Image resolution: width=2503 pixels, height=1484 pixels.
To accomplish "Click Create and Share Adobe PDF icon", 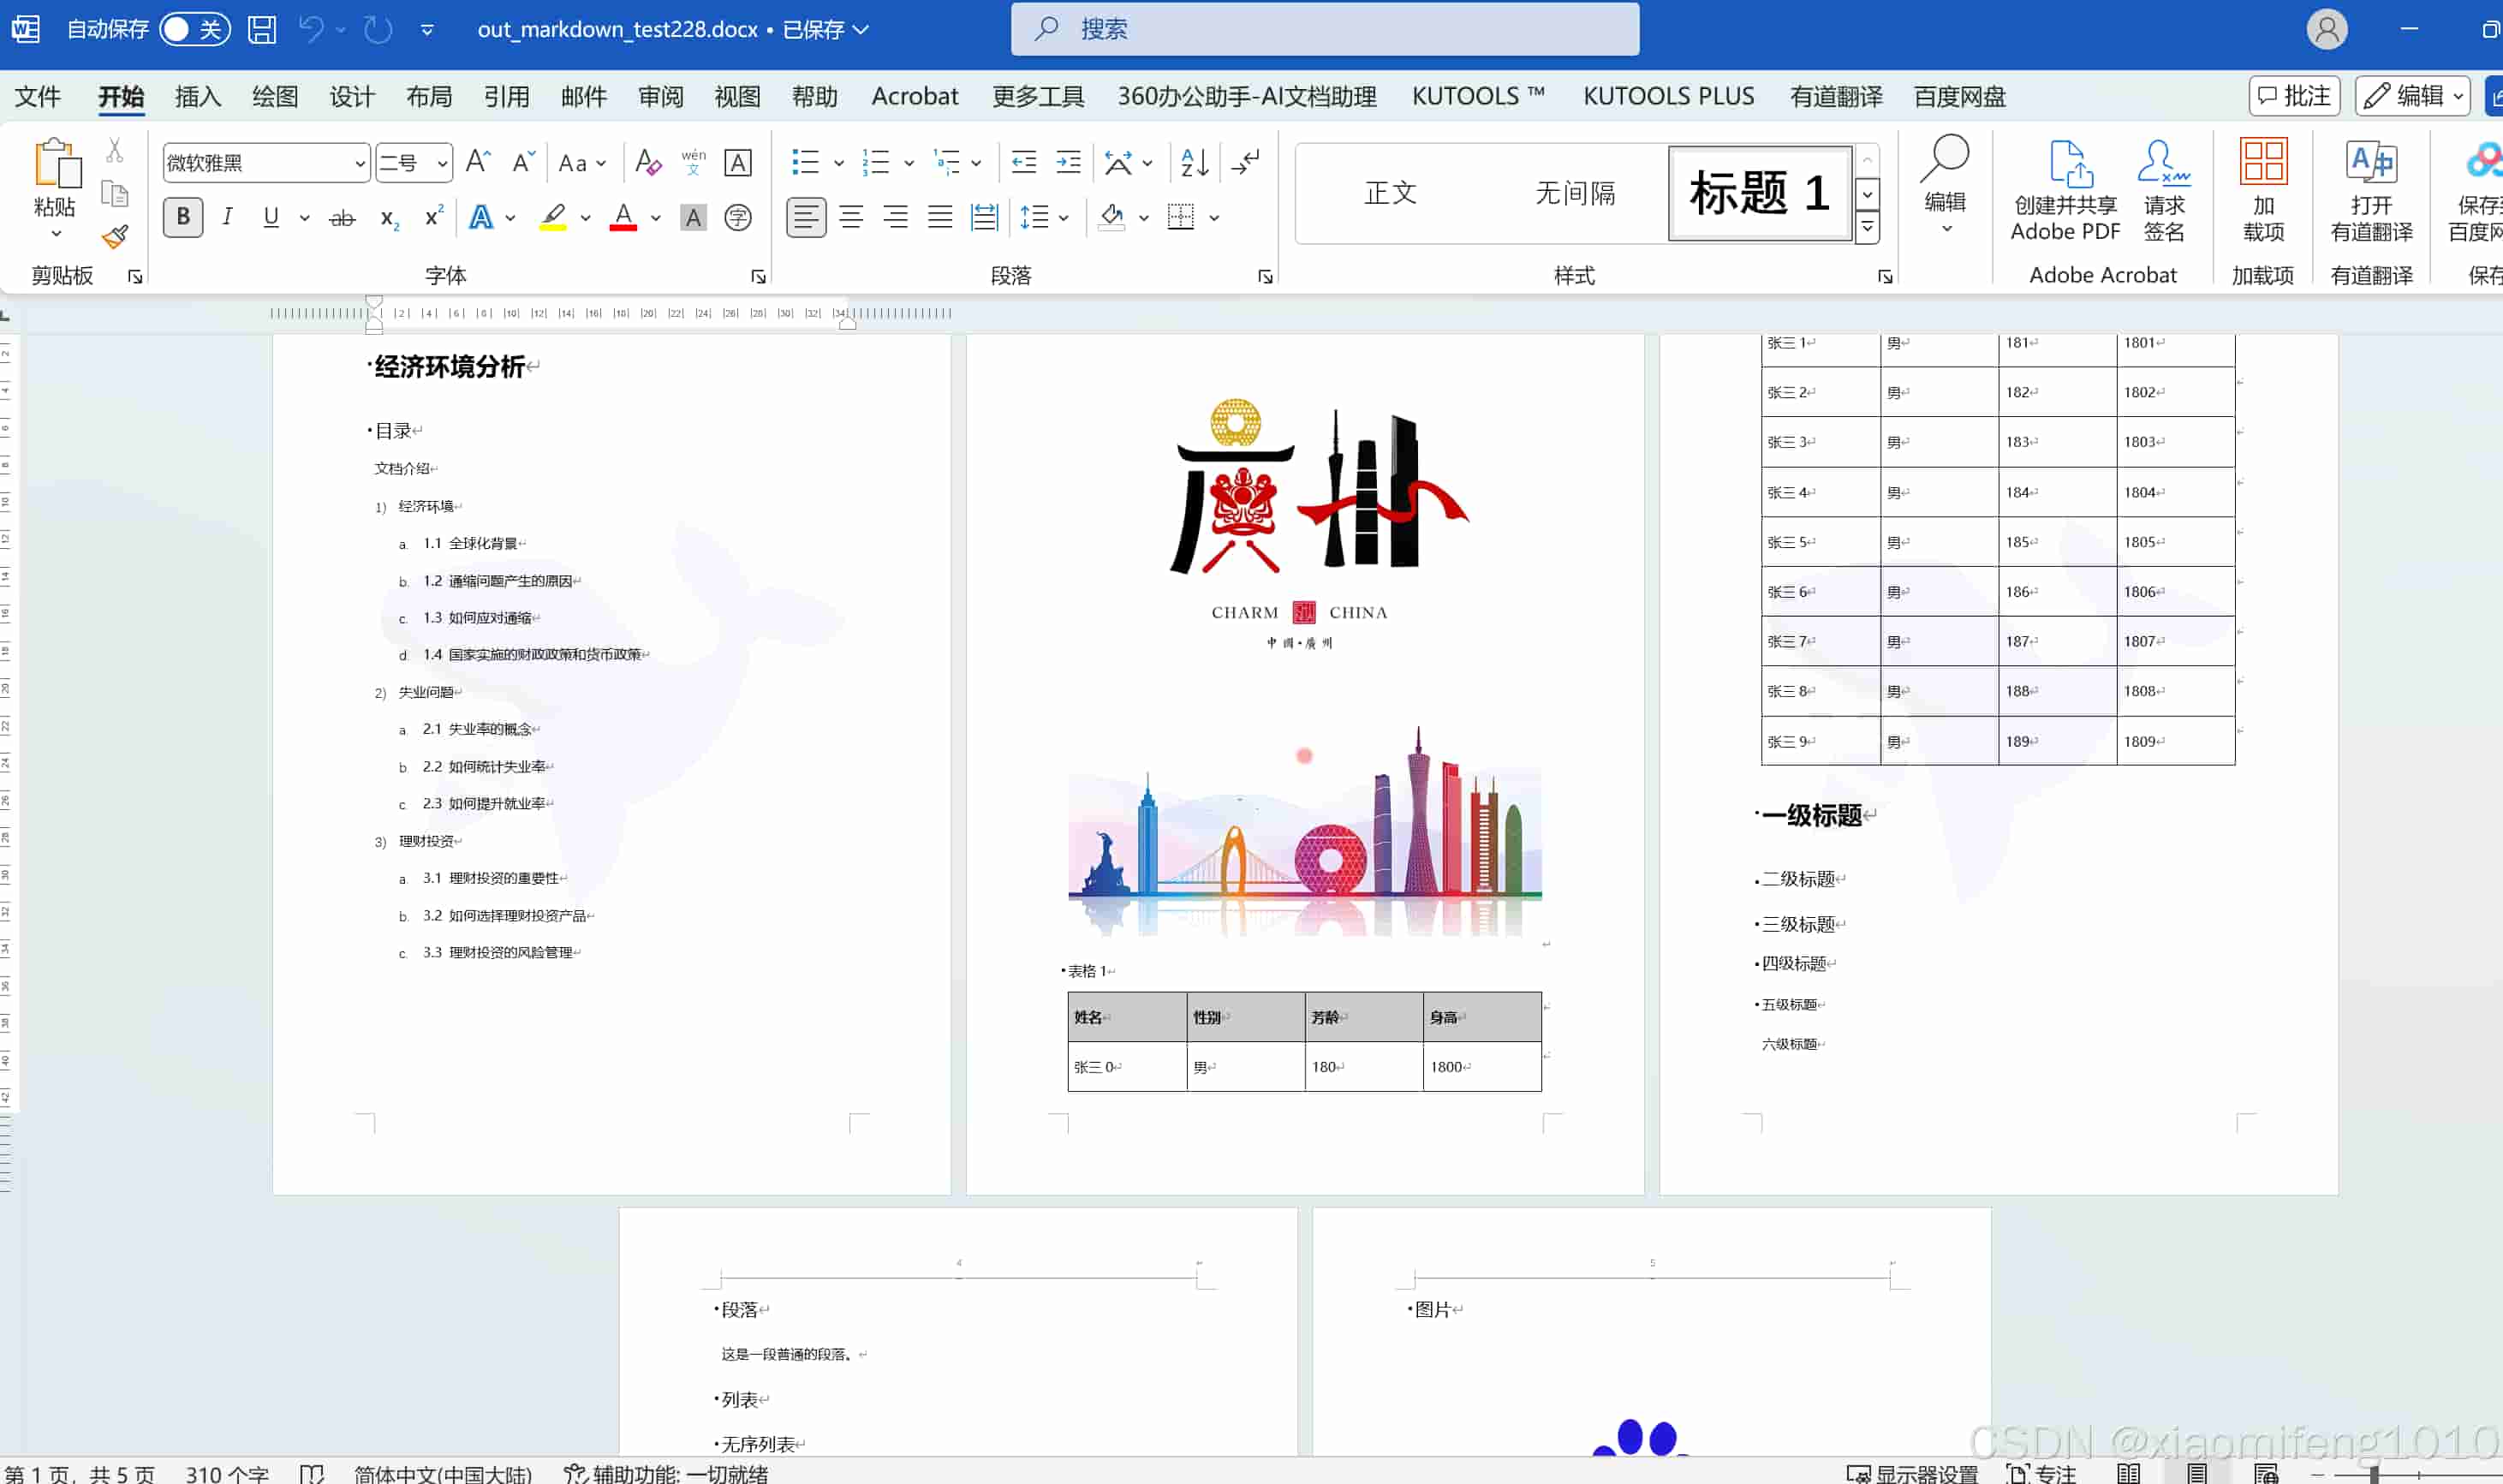I will tap(2065, 190).
